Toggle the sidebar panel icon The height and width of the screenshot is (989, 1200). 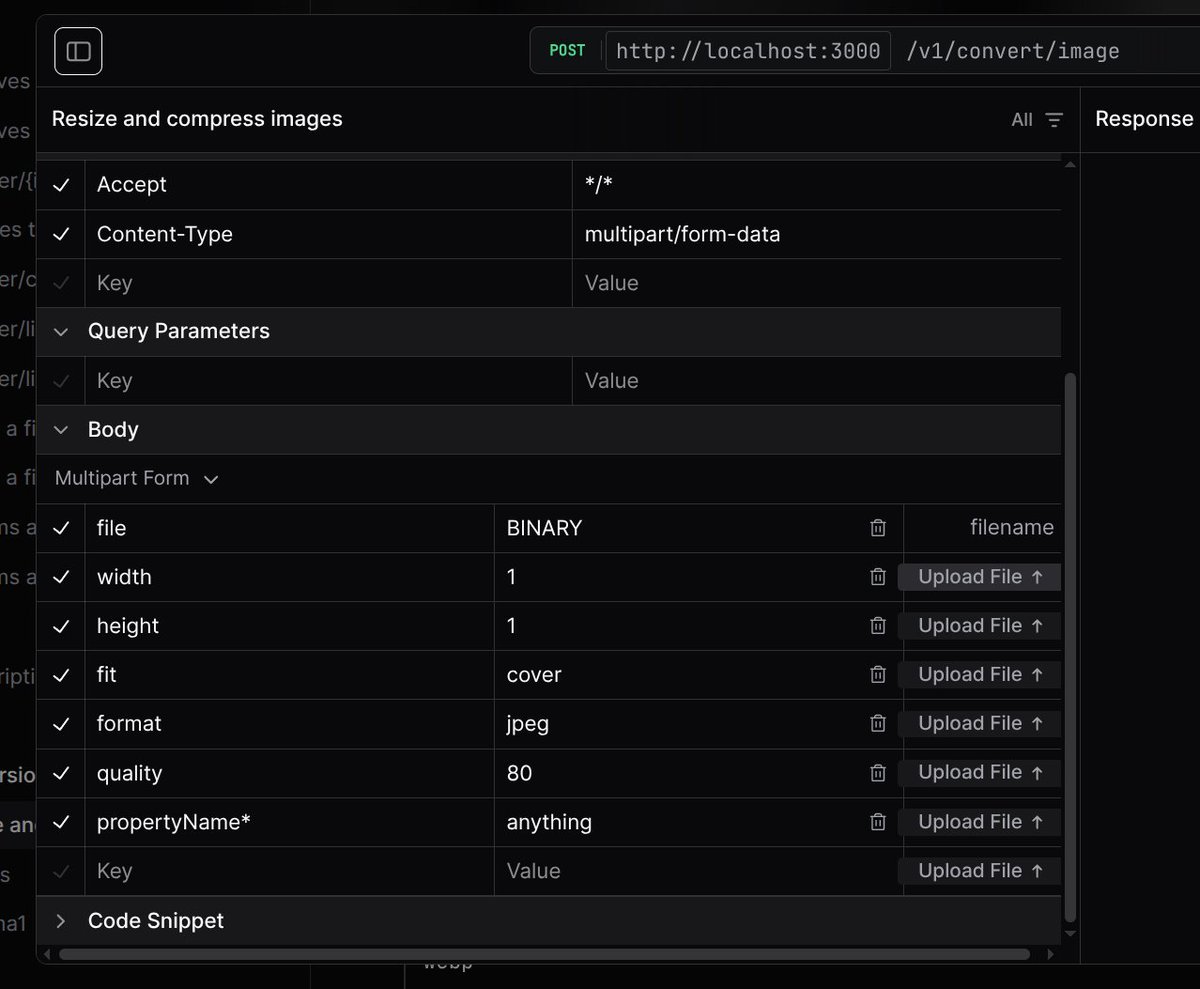78,51
